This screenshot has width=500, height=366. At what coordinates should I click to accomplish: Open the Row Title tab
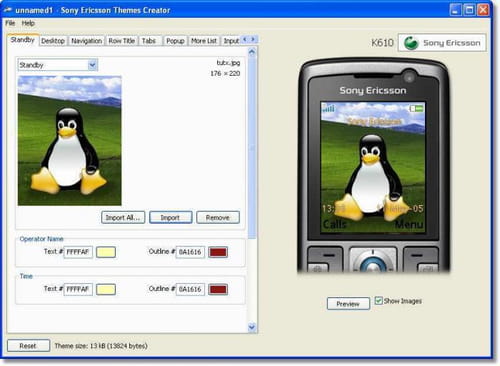(121, 41)
